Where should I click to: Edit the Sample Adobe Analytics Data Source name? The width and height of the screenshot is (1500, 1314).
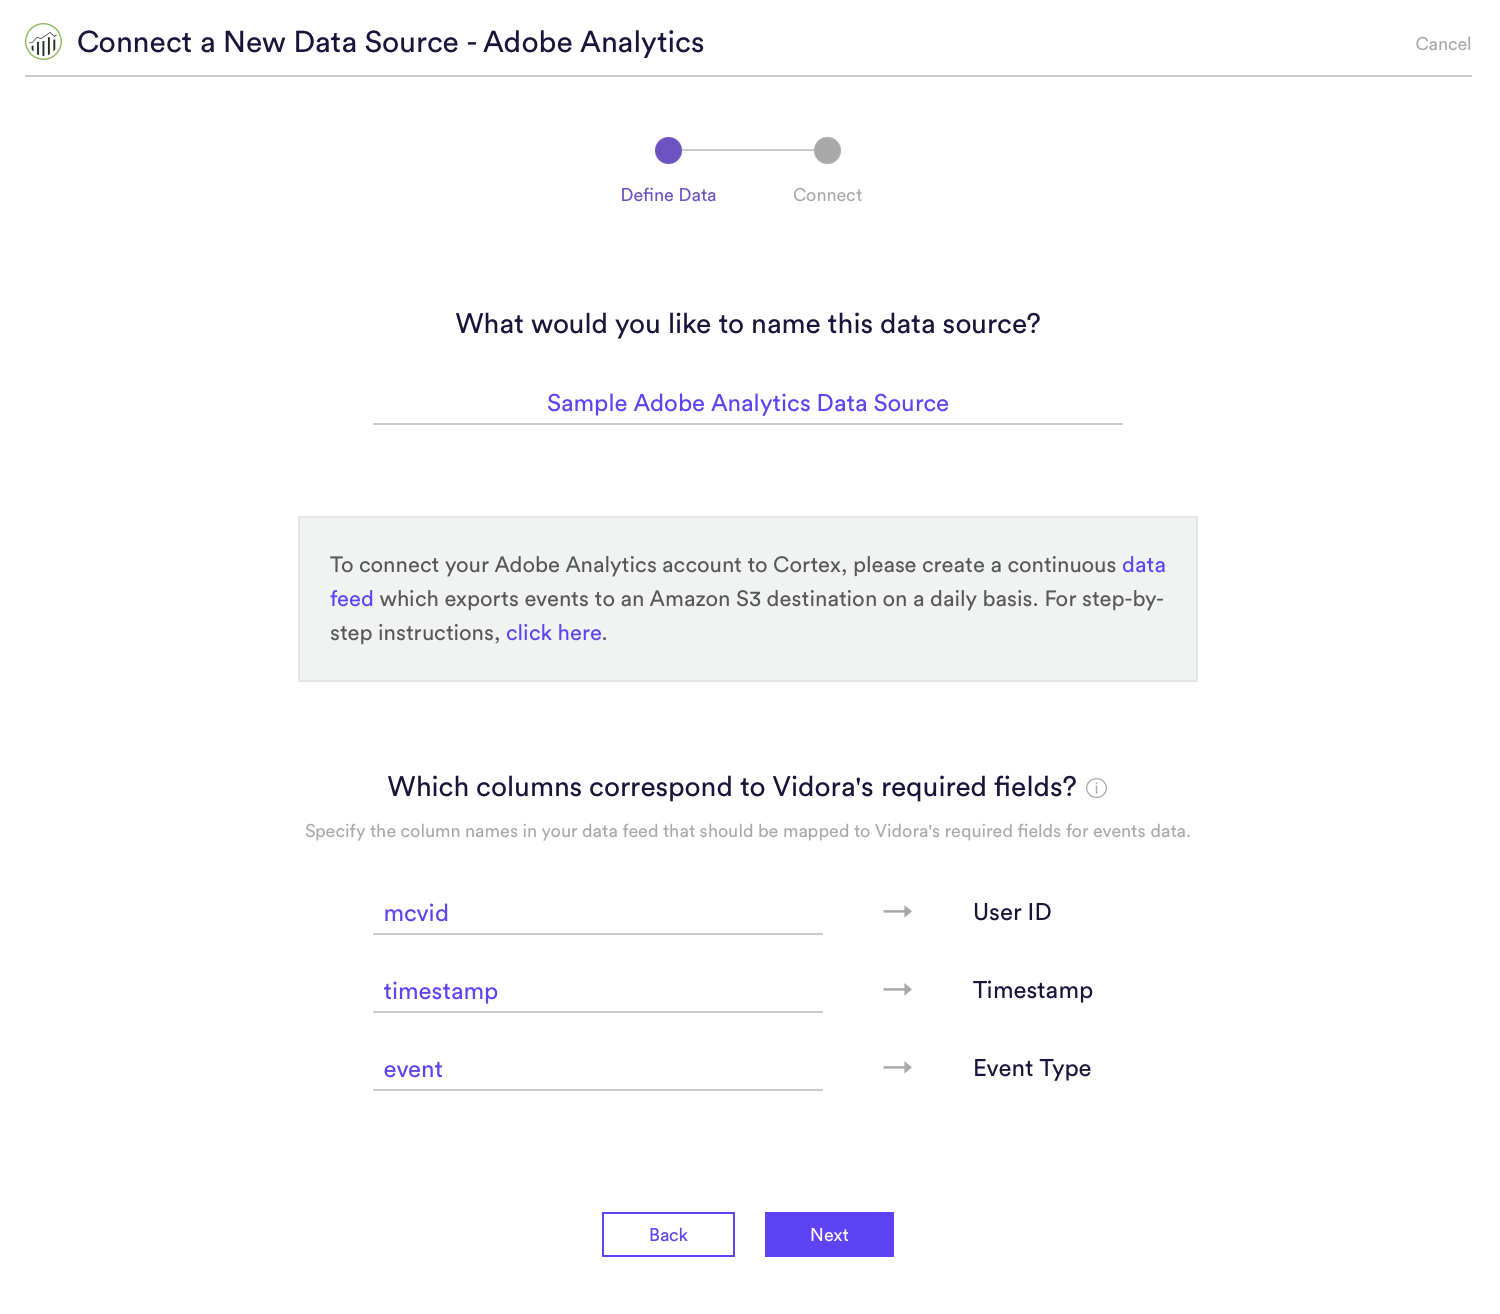click(x=748, y=404)
